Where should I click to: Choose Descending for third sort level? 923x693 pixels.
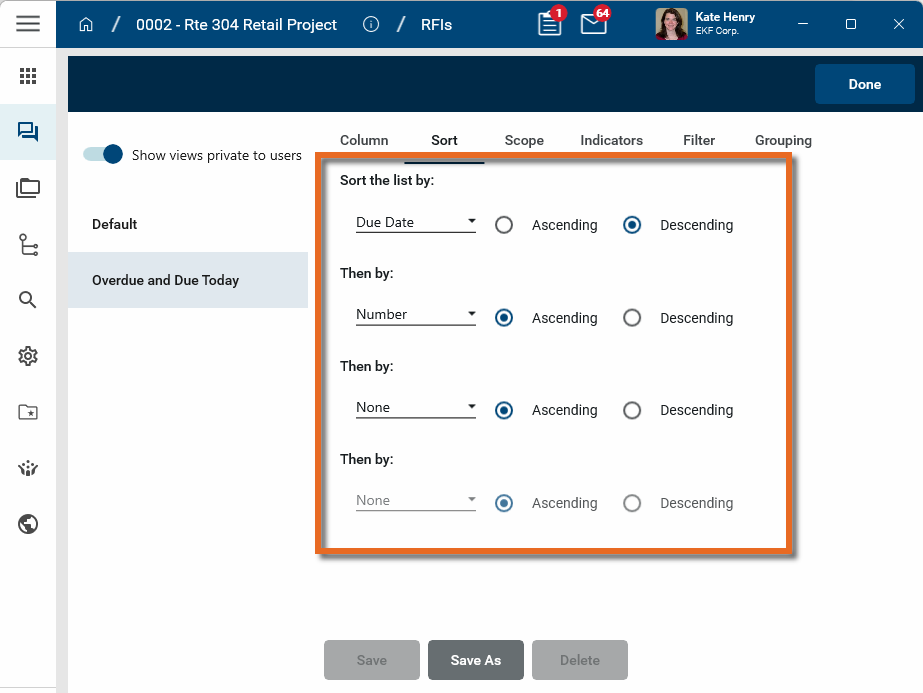point(632,410)
